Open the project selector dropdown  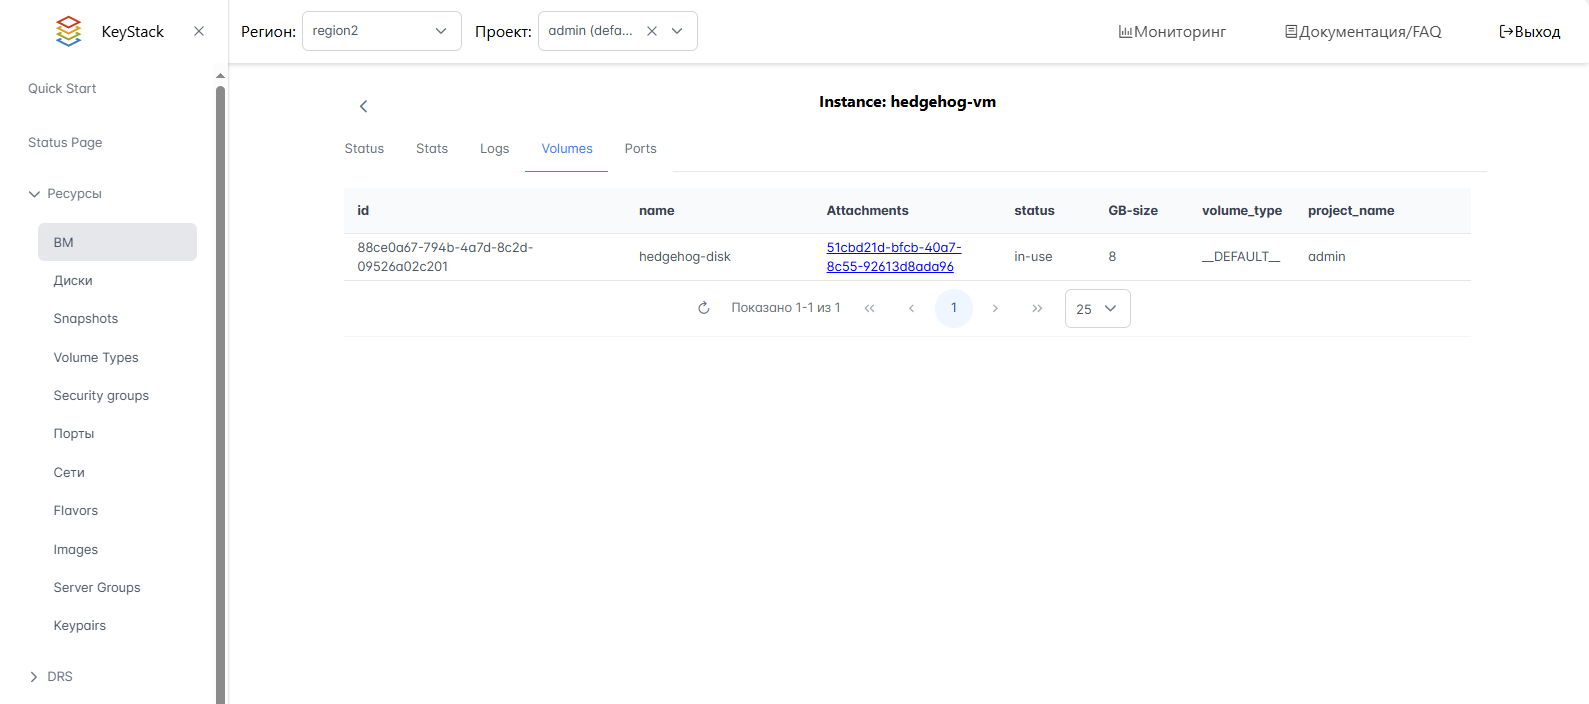[677, 31]
